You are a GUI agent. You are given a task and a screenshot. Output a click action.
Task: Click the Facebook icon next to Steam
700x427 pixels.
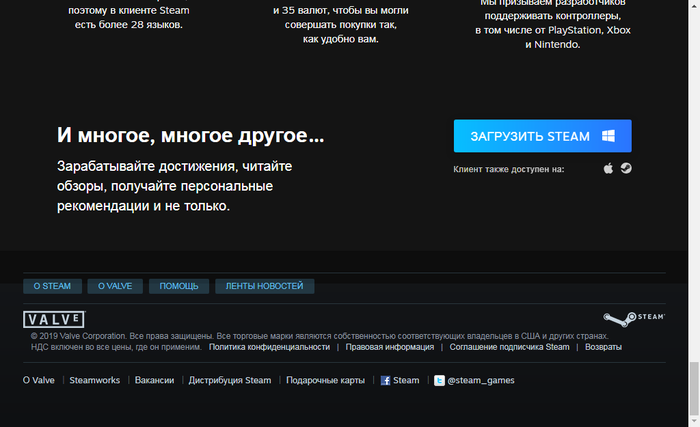coord(385,381)
